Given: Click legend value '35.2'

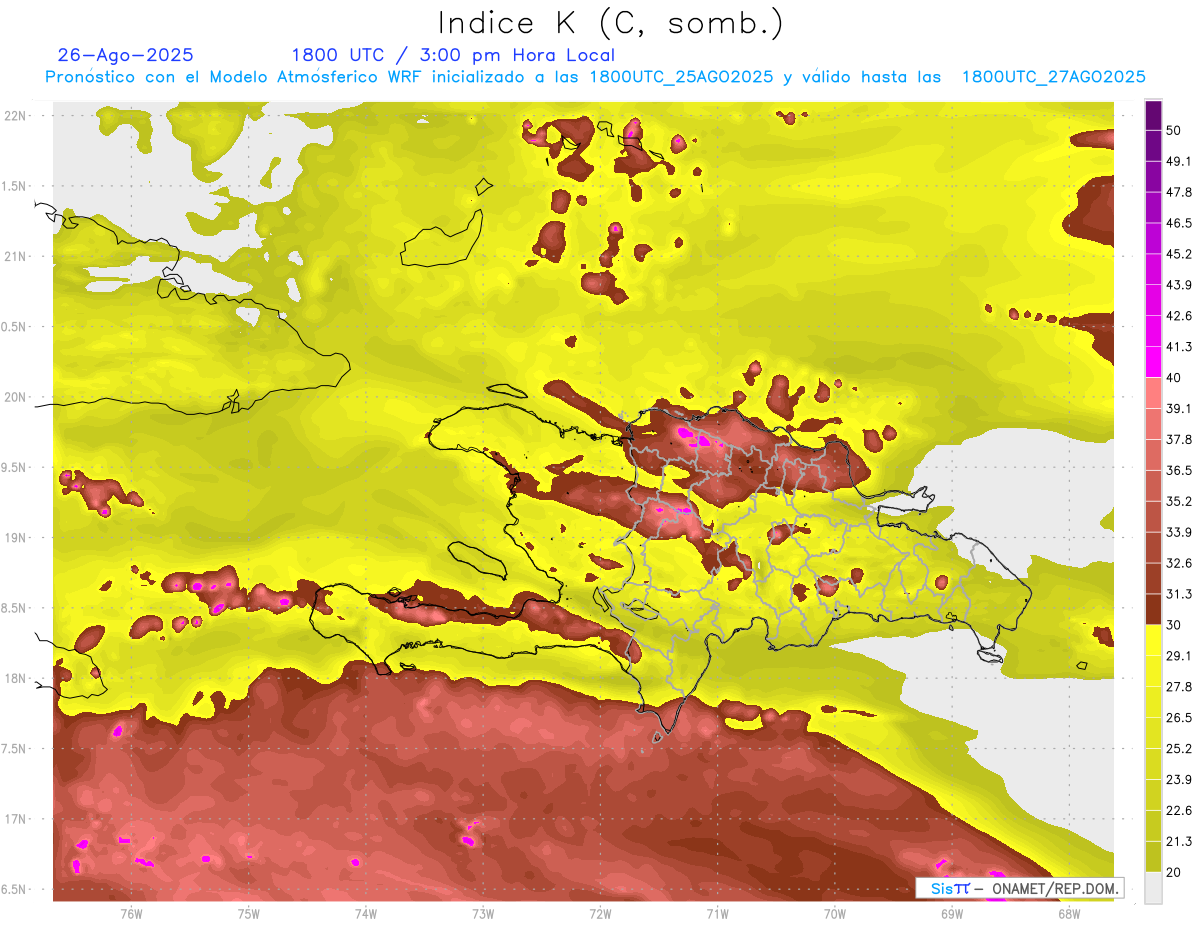Looking at the screenshot, I should click(1178, 501).
